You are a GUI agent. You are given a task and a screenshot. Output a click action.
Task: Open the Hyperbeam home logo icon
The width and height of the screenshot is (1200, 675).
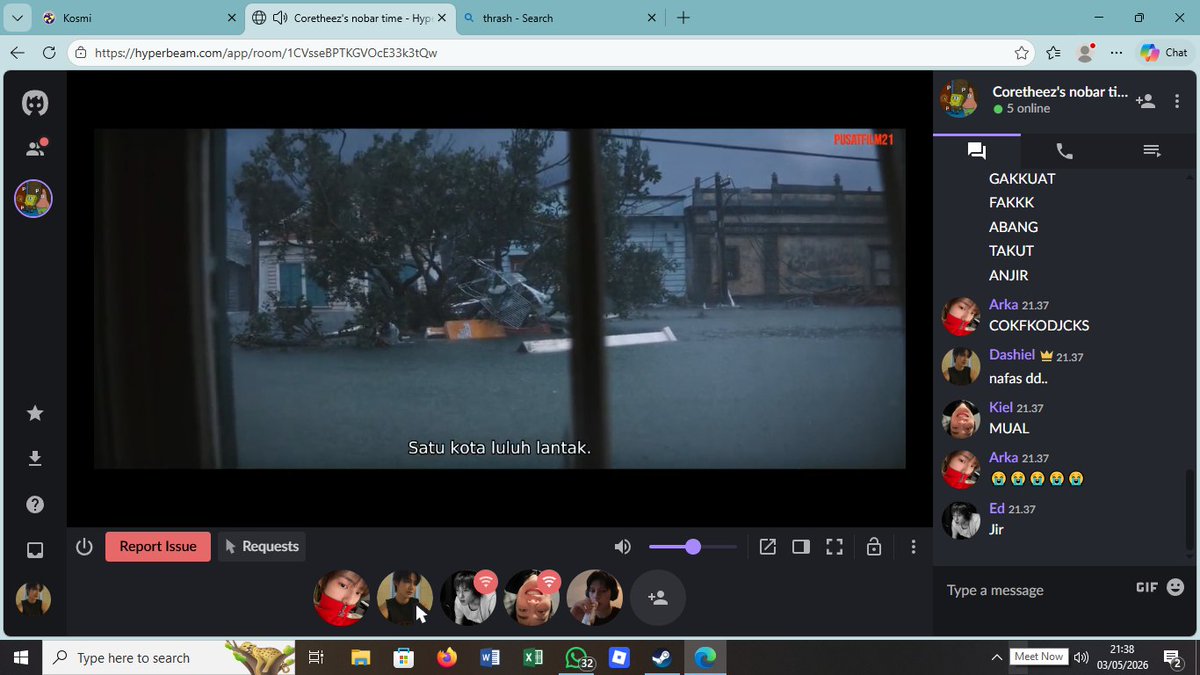click(35, 102)
